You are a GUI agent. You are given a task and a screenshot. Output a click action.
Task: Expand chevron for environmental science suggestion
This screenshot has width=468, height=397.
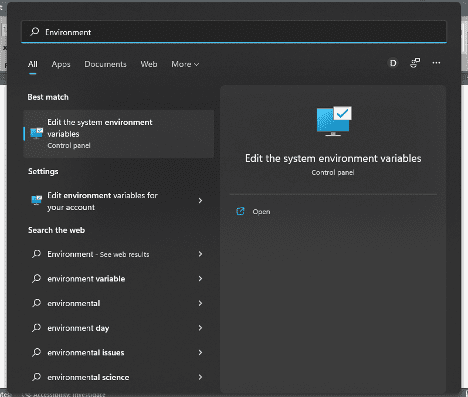coord(200,377)
